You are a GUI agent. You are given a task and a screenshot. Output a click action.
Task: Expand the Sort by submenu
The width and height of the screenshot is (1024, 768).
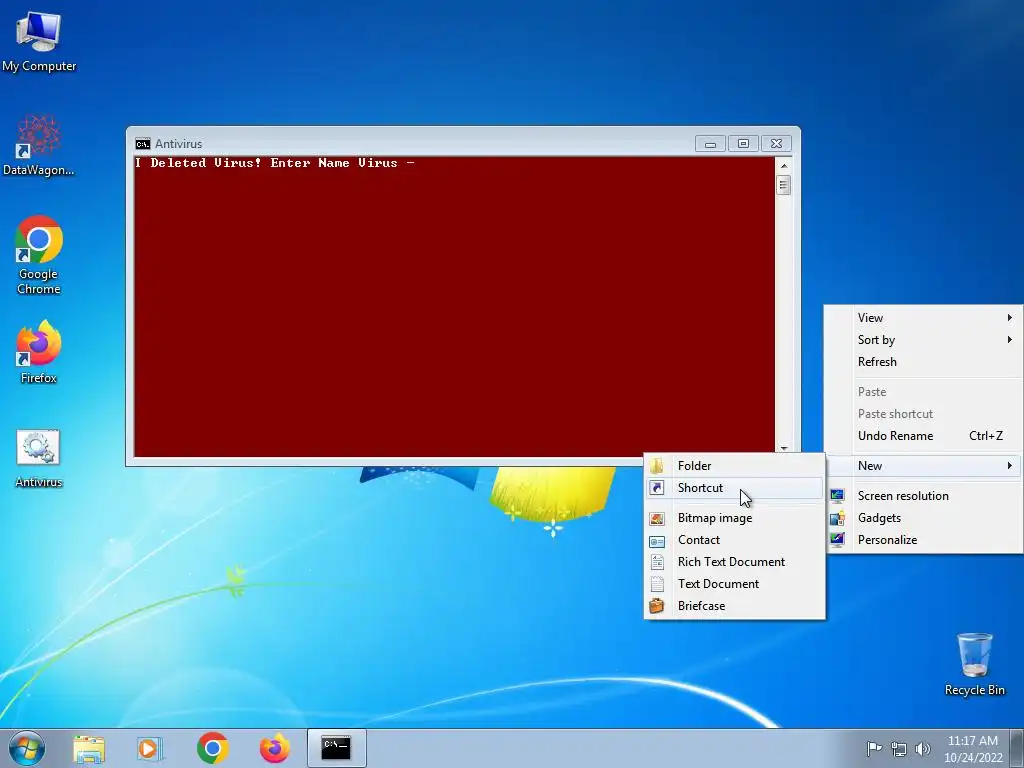[x=923, y=340]
